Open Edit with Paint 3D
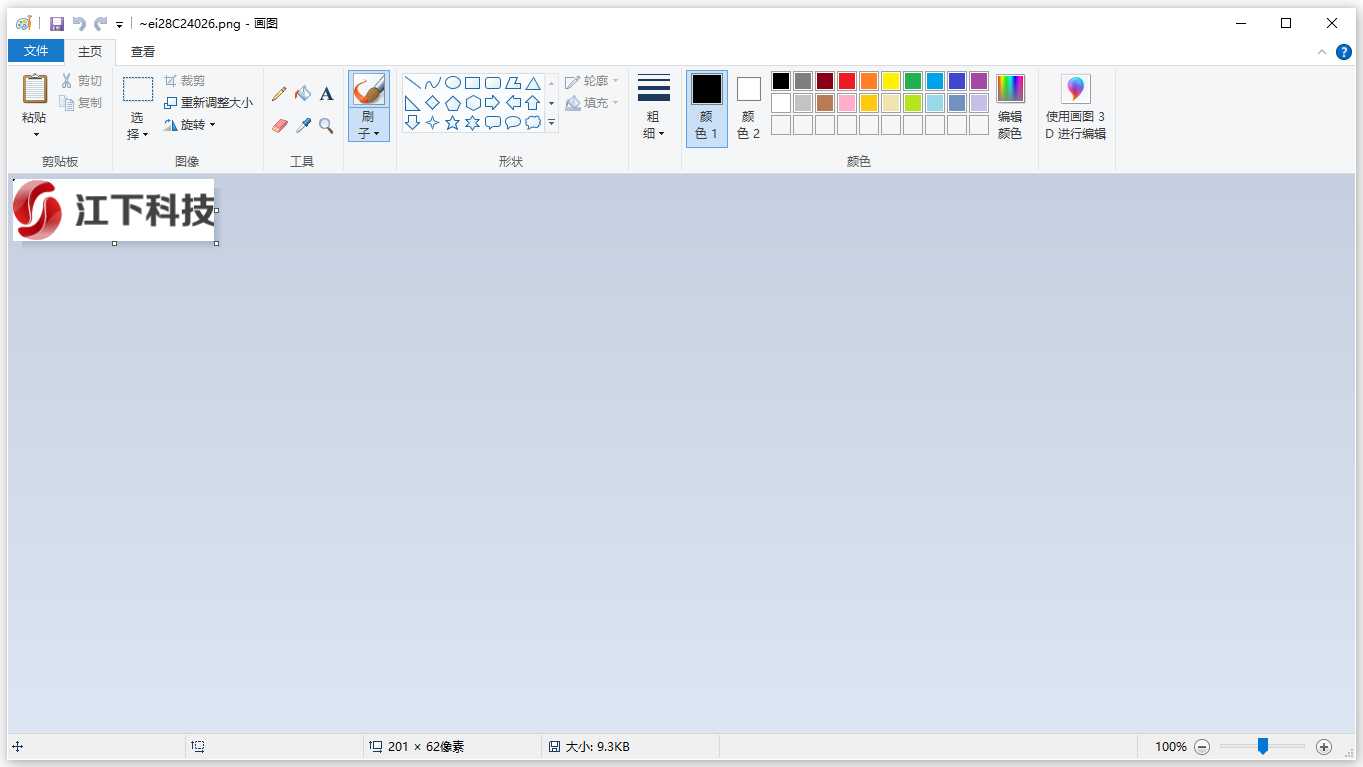Viewport: 1363px width, 767px height. [x=1075, y=107]
